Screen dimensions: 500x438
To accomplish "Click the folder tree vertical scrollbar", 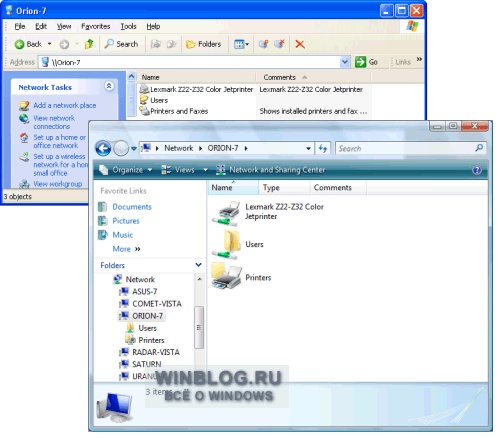I will click(x=199, y=328).
